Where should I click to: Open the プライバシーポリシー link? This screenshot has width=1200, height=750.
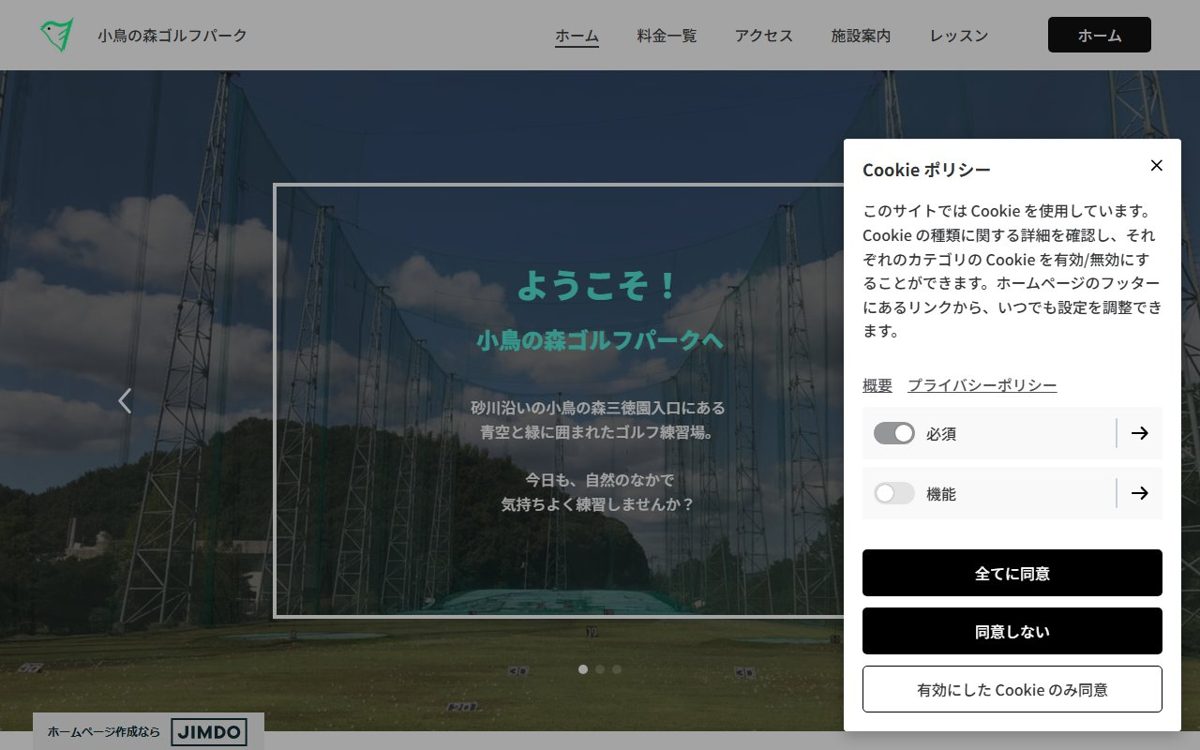pos(982,386)
